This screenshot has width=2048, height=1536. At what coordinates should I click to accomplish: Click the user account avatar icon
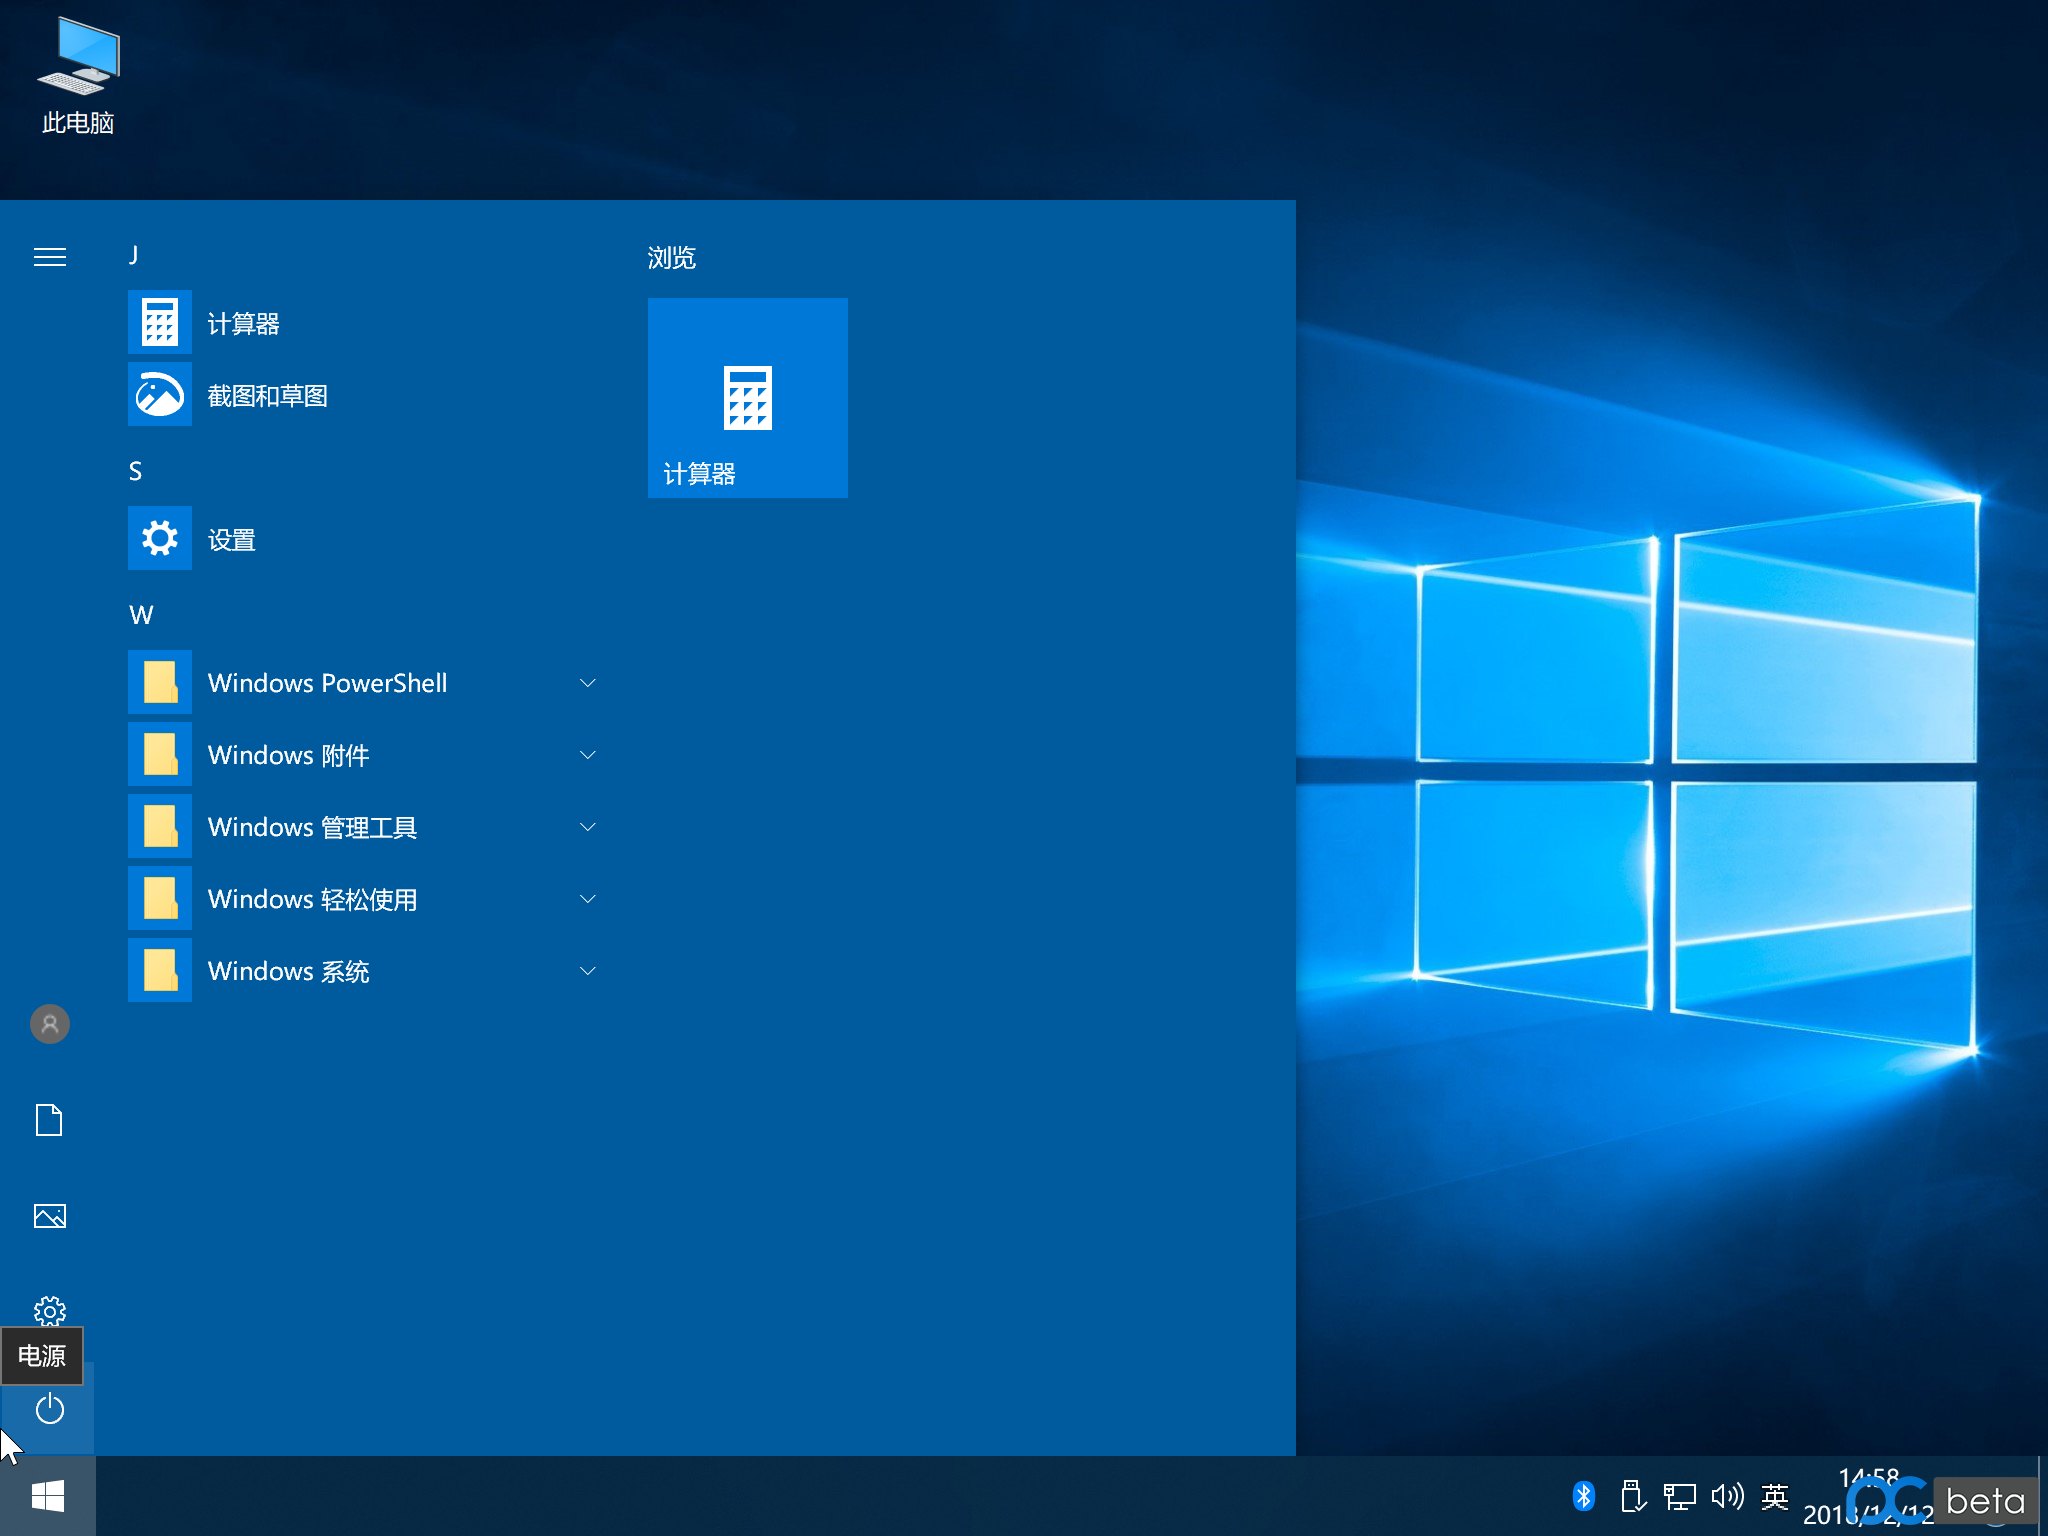(x=49, y=1024)
